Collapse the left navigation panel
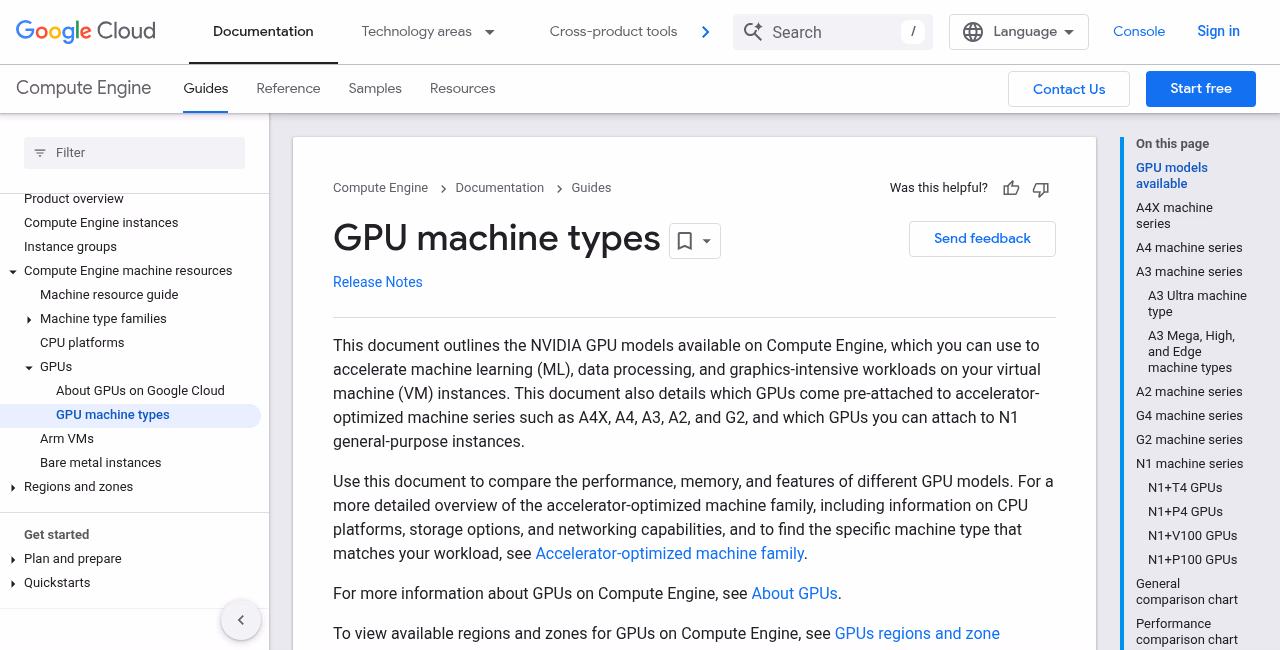 click(241, 620)
